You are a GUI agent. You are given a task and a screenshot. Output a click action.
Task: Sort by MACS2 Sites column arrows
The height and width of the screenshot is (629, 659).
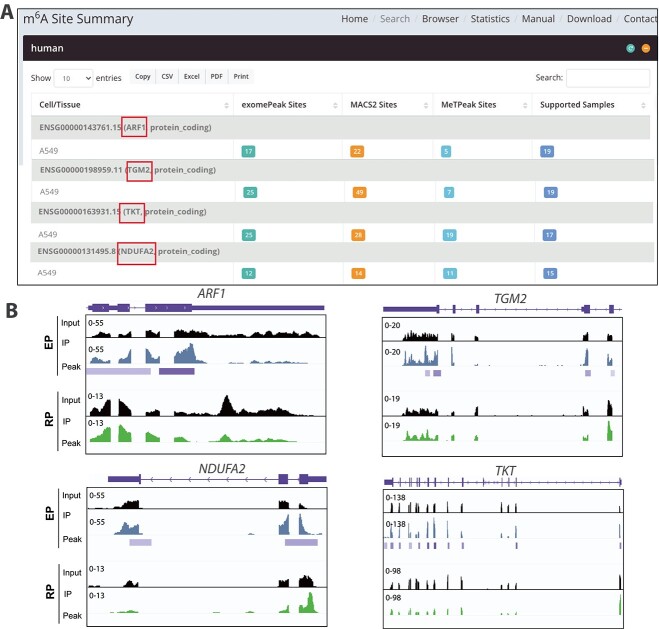426,105
